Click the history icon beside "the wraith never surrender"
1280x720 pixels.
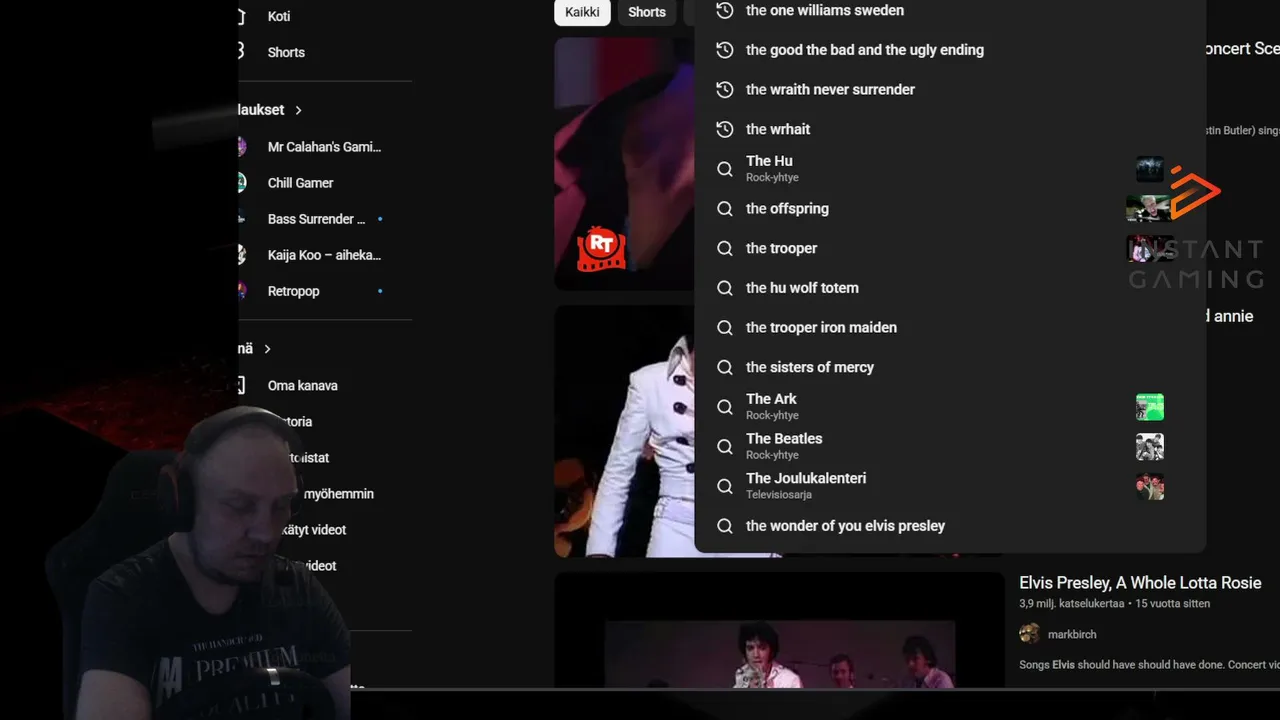(x=725, y=90)
